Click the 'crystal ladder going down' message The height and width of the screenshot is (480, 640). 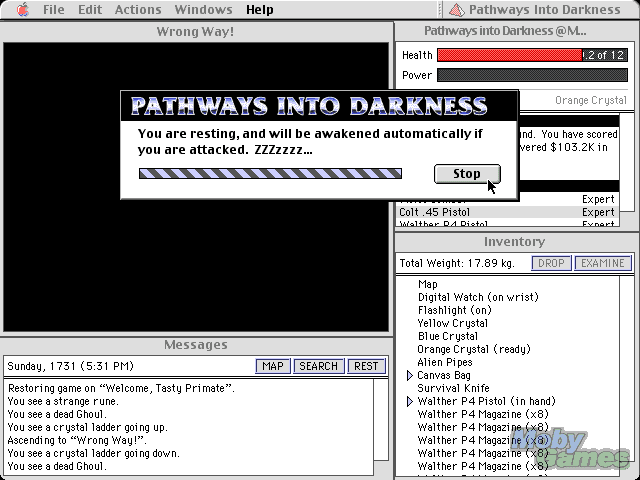93,453
